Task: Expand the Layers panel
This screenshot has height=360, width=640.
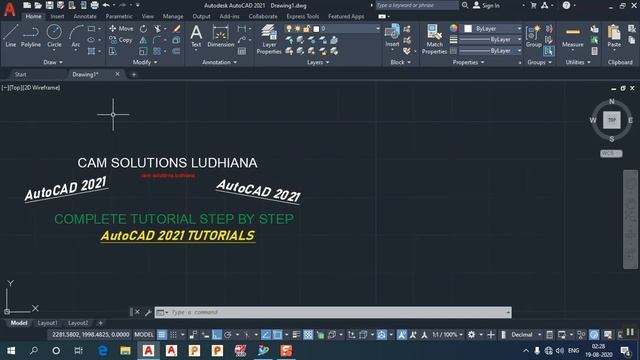Action: (318, 62)
